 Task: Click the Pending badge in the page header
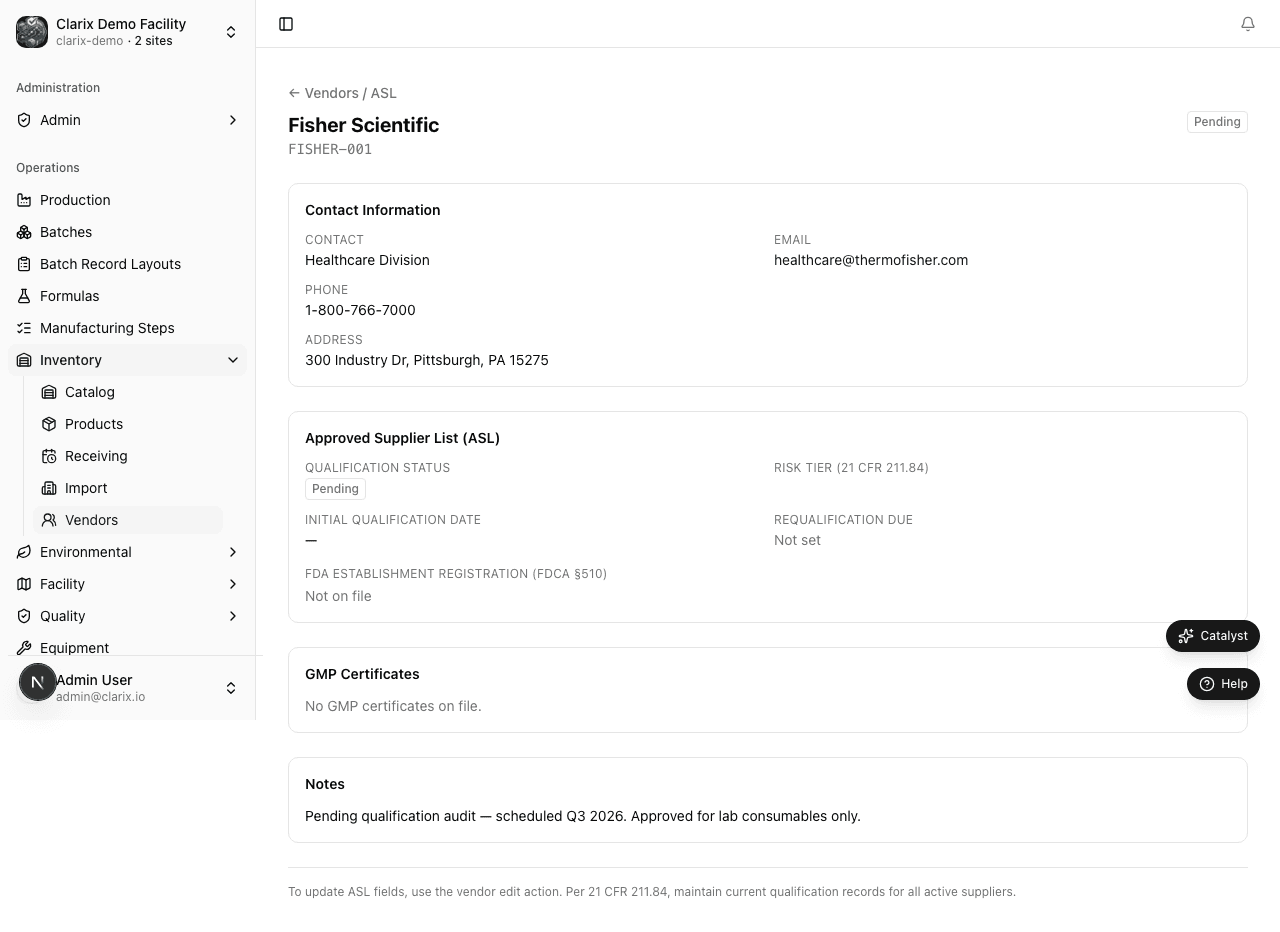pos(1217,122)
